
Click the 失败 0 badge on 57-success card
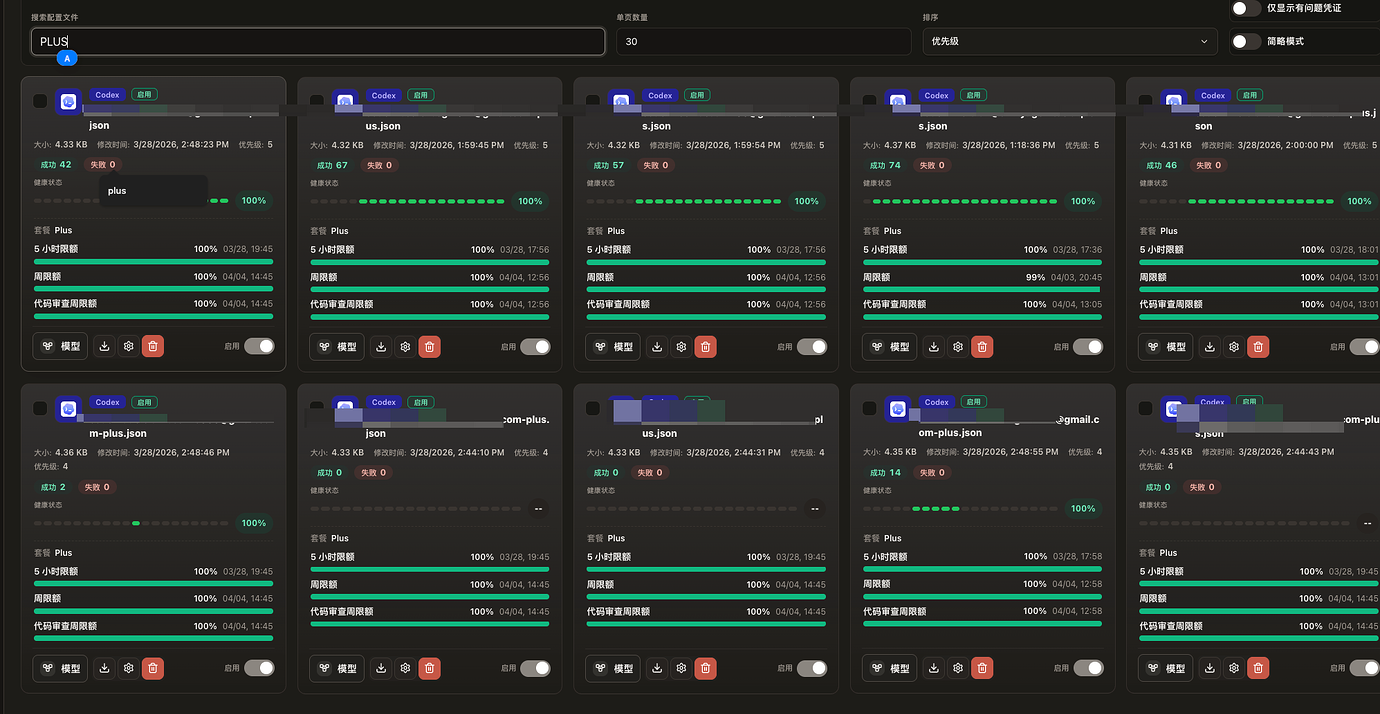coord(654,165)
